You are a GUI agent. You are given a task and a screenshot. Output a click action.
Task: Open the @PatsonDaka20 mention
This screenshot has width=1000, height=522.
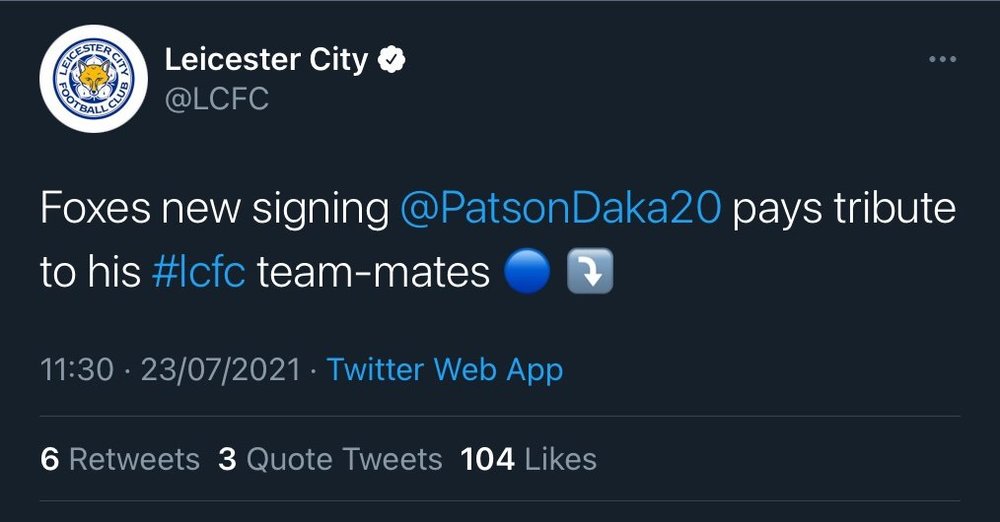coord(561,209)
